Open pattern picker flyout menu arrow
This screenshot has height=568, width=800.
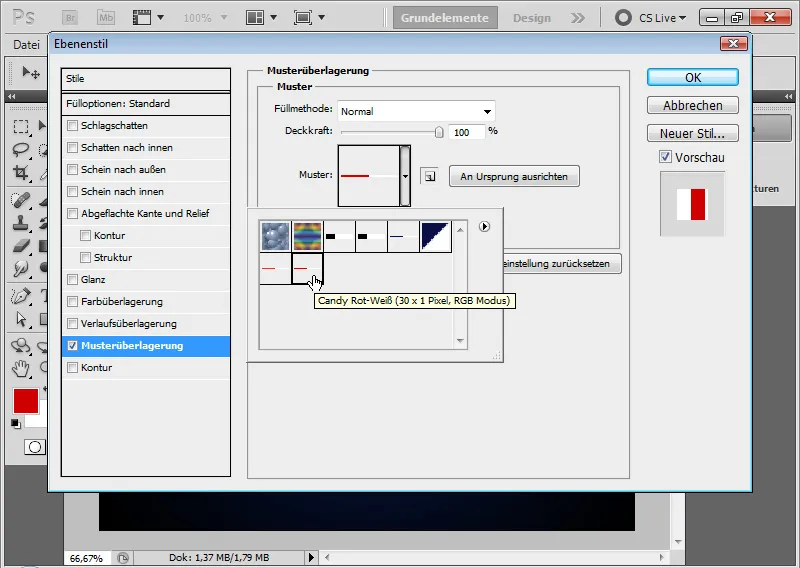pos(484,226)
